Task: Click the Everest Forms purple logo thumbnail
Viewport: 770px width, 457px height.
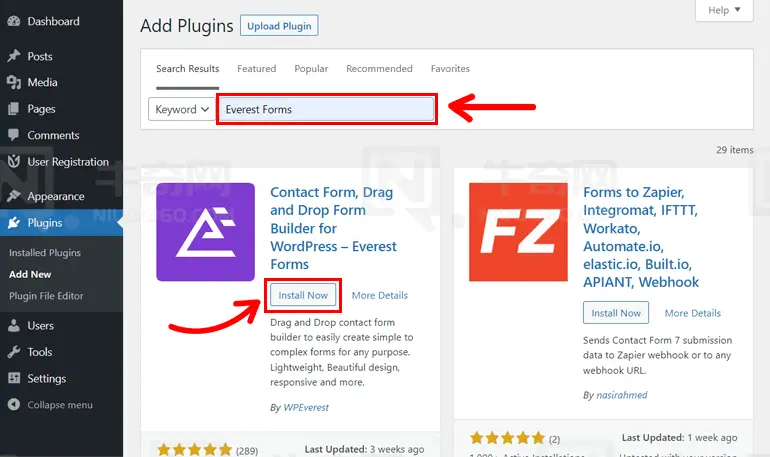Action: tap(205, 232)
